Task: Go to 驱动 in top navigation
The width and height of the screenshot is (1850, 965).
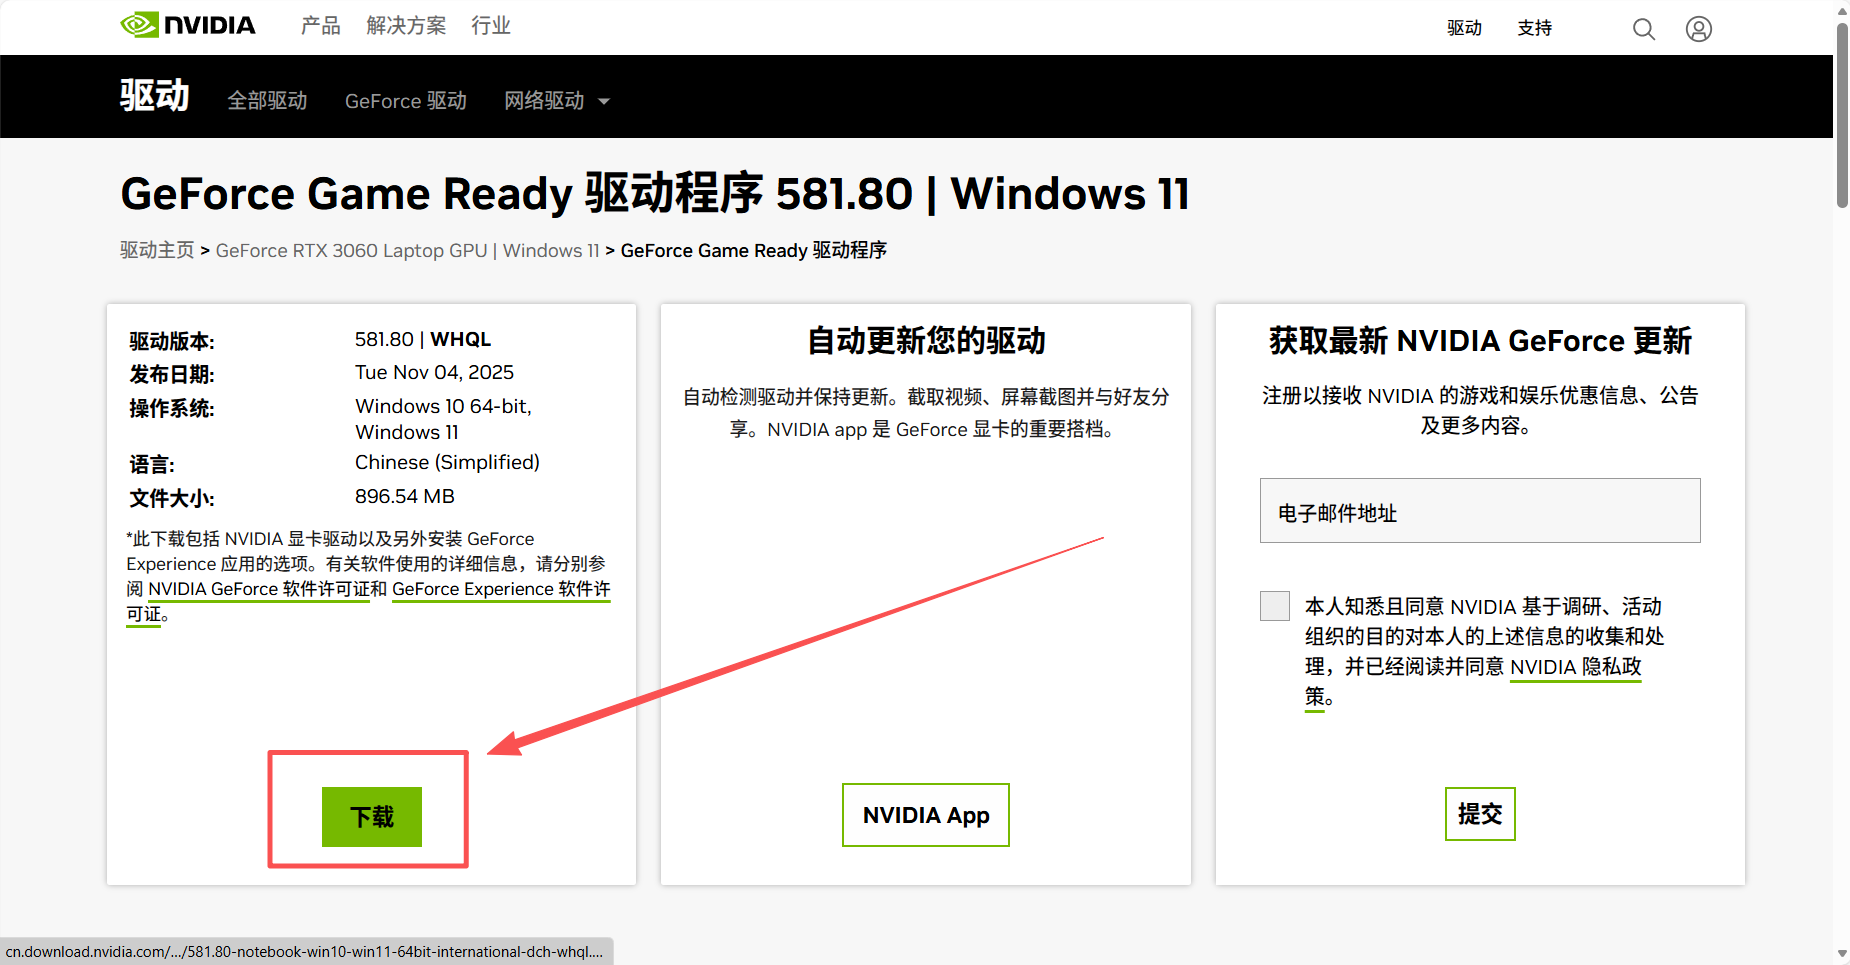Action: click(1464, 28)
